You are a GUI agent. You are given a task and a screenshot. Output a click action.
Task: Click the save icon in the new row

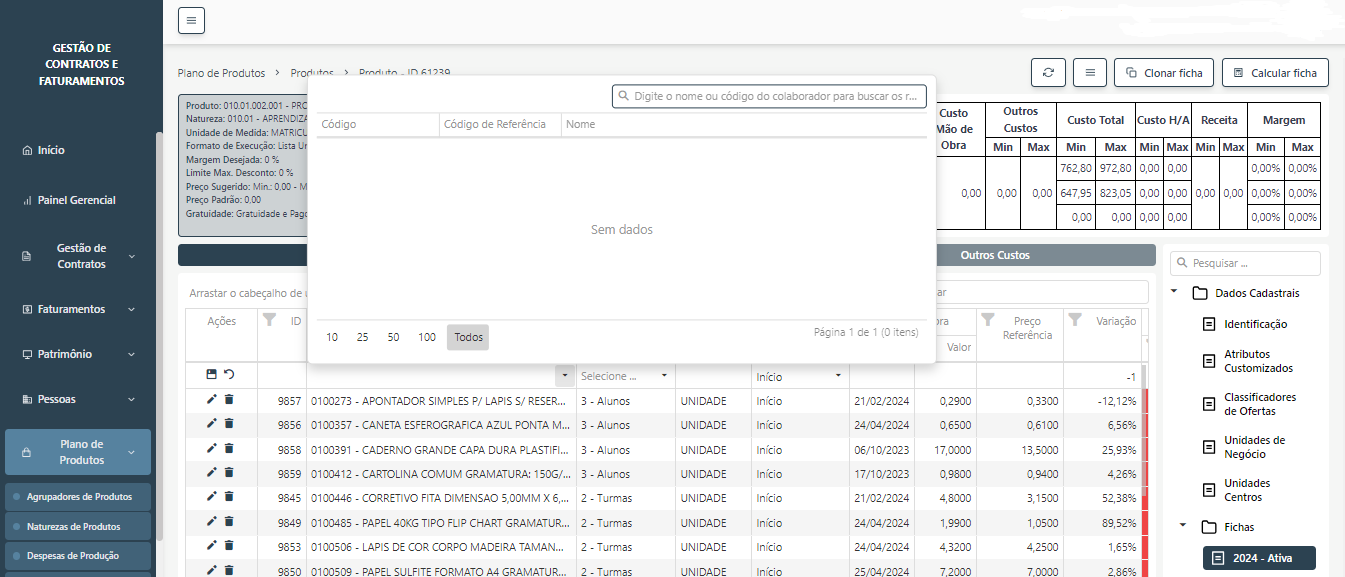211,374
